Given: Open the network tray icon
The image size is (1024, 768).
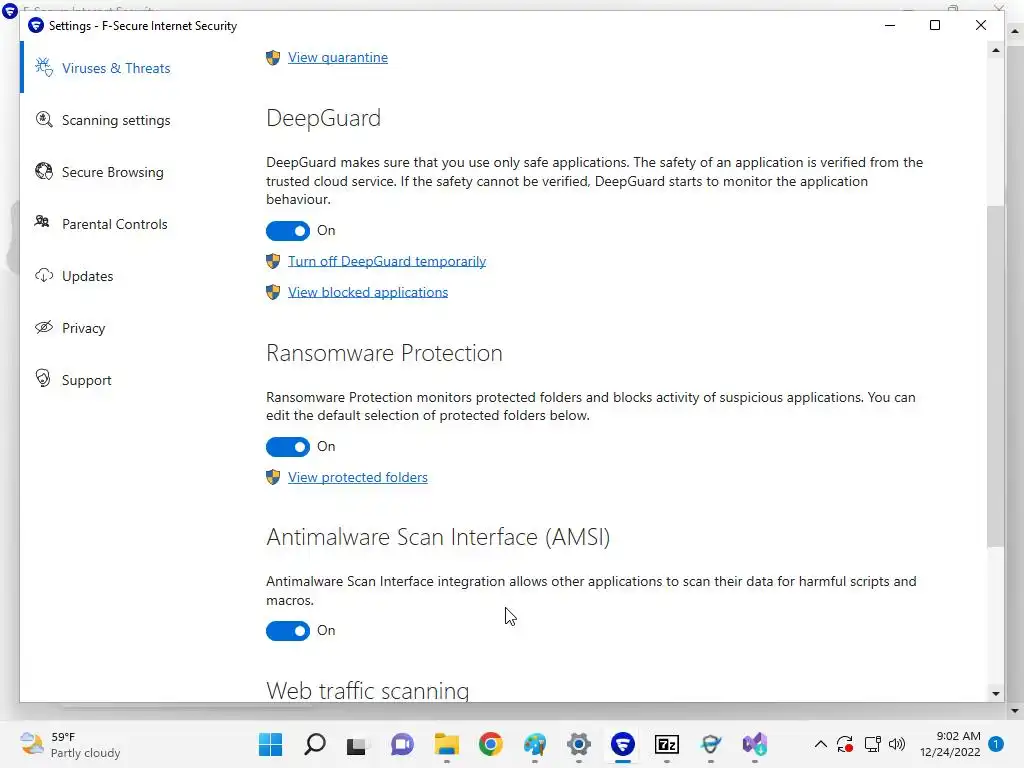Looking at the screenshot, I should (872, 744).
